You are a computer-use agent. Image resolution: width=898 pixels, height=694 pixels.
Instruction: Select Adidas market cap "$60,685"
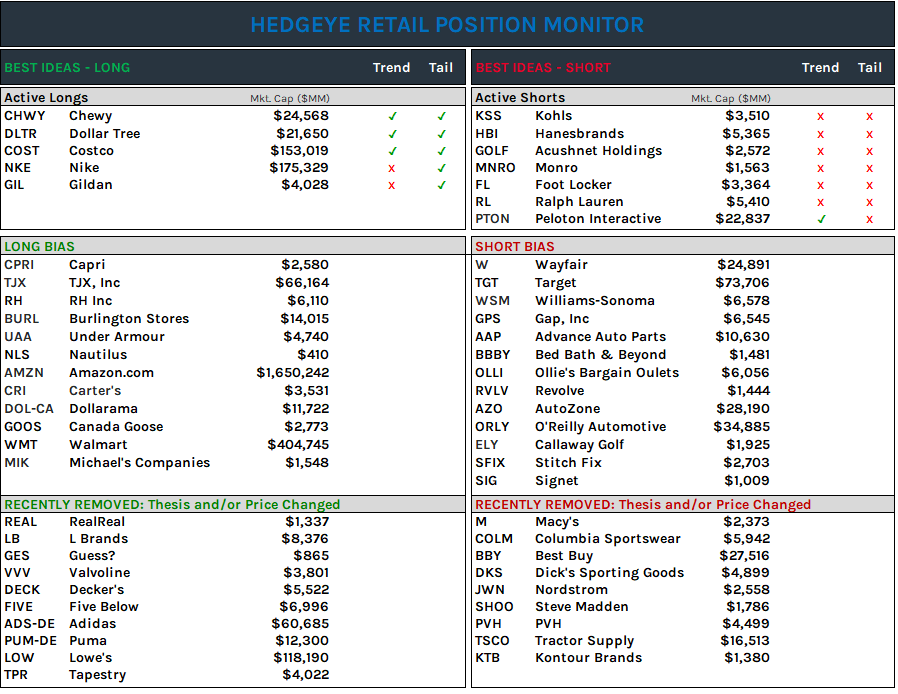pyautogui.click(x=301, y=624)
